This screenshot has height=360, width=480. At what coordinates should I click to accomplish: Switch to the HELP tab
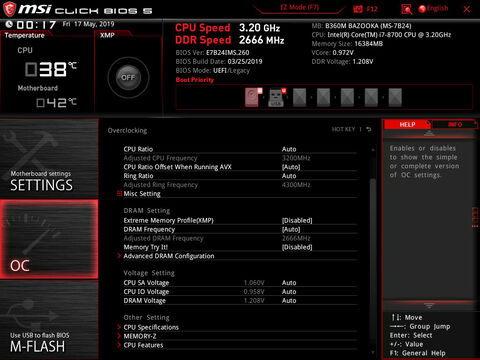point(407,124)
